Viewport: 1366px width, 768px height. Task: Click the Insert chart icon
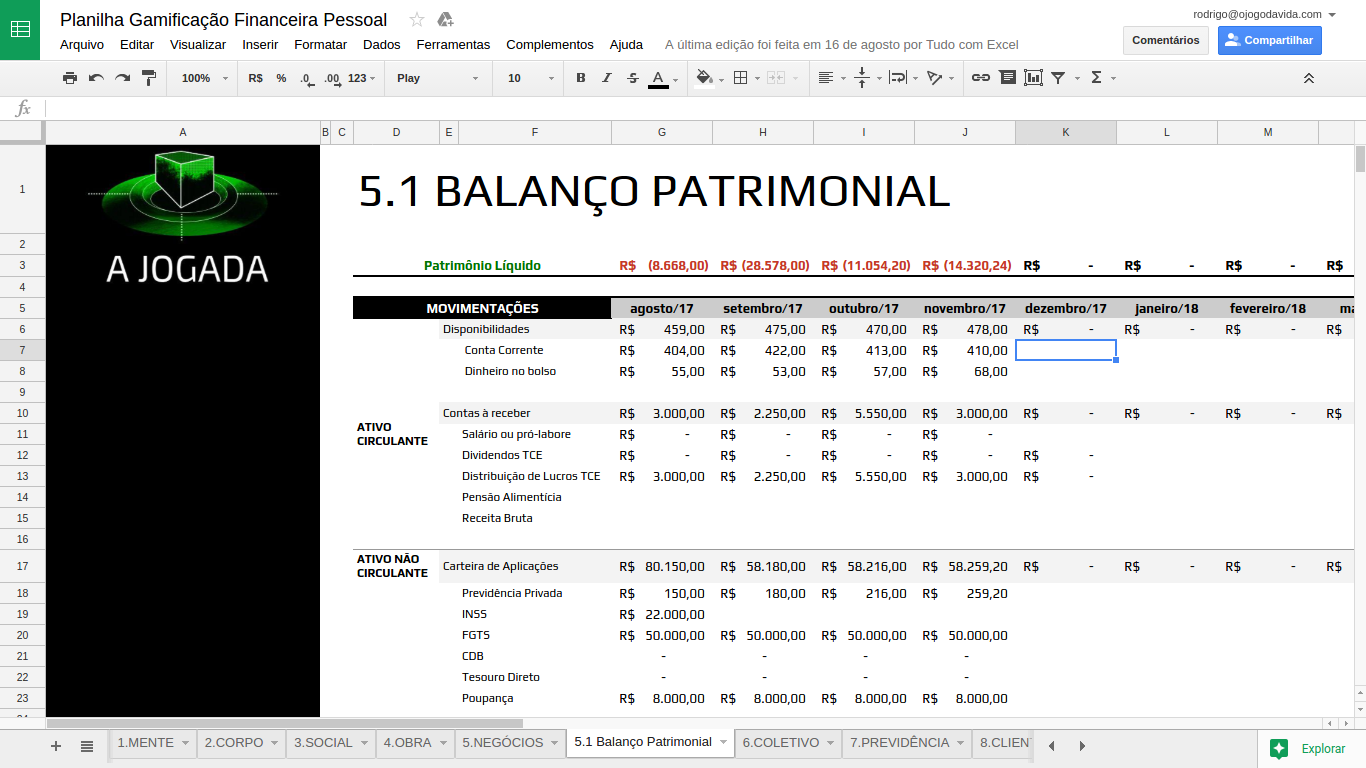tap(1033, 78)
